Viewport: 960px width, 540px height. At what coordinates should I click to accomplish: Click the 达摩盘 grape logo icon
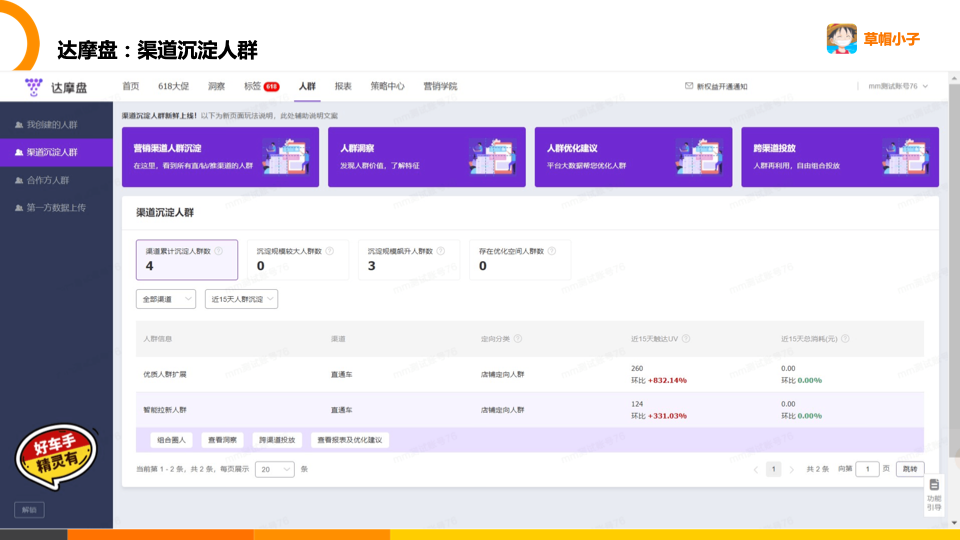pos(34,87)
